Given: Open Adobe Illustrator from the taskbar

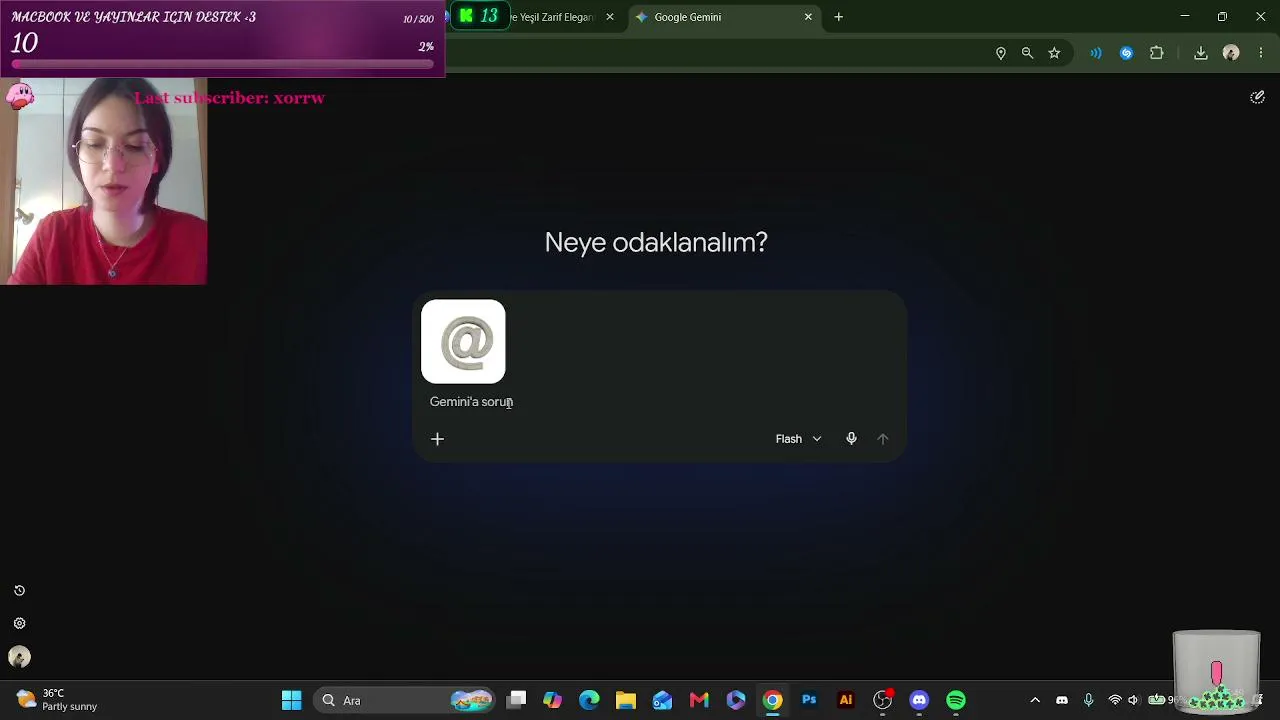Looking at the screenshot, I should click(x=846, y=700).
